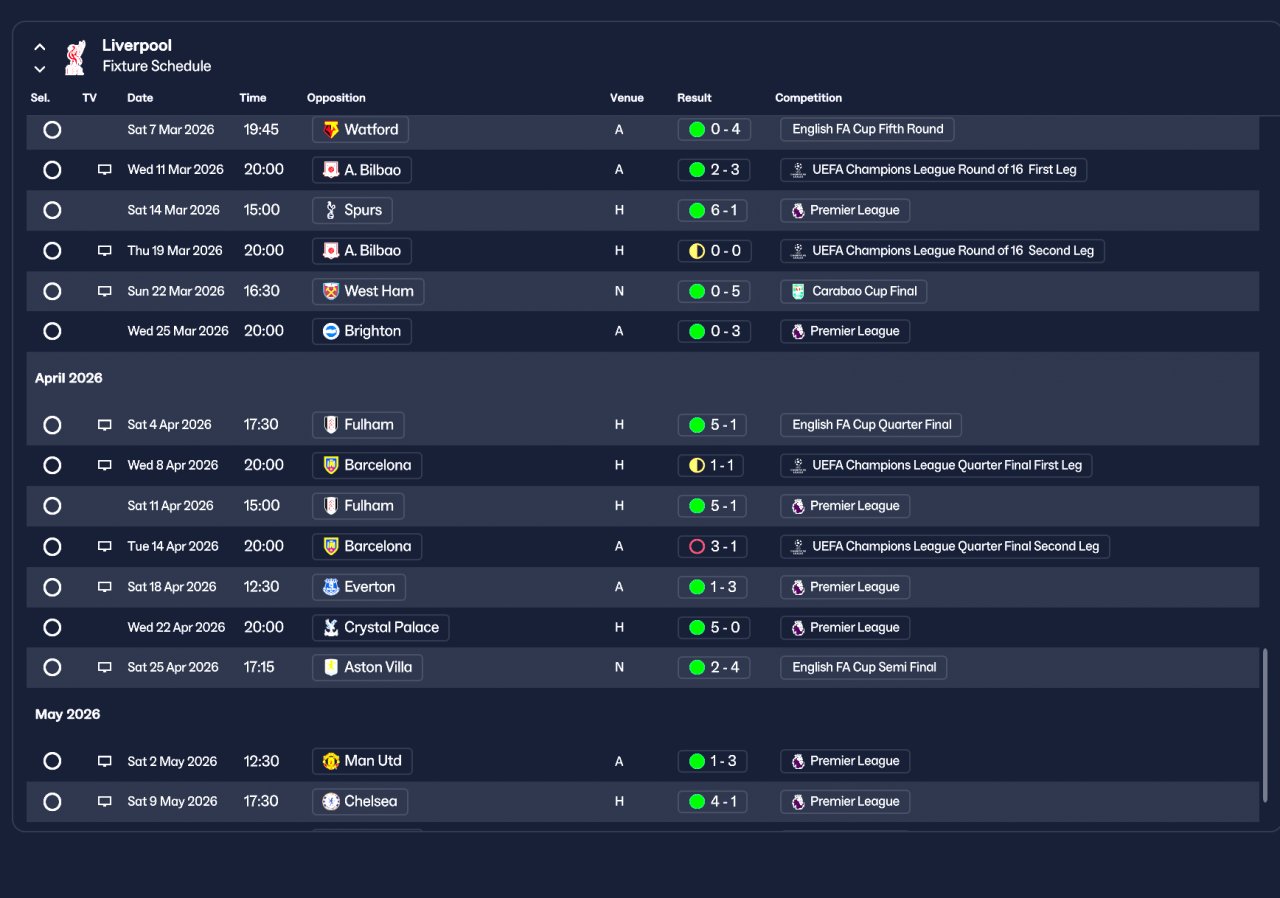This screenshot has width=1280, height=898.
Task: Open UEFA Champions League Quarter Final Second Leg
Action: pyautogui.click(x=945, y=546)
